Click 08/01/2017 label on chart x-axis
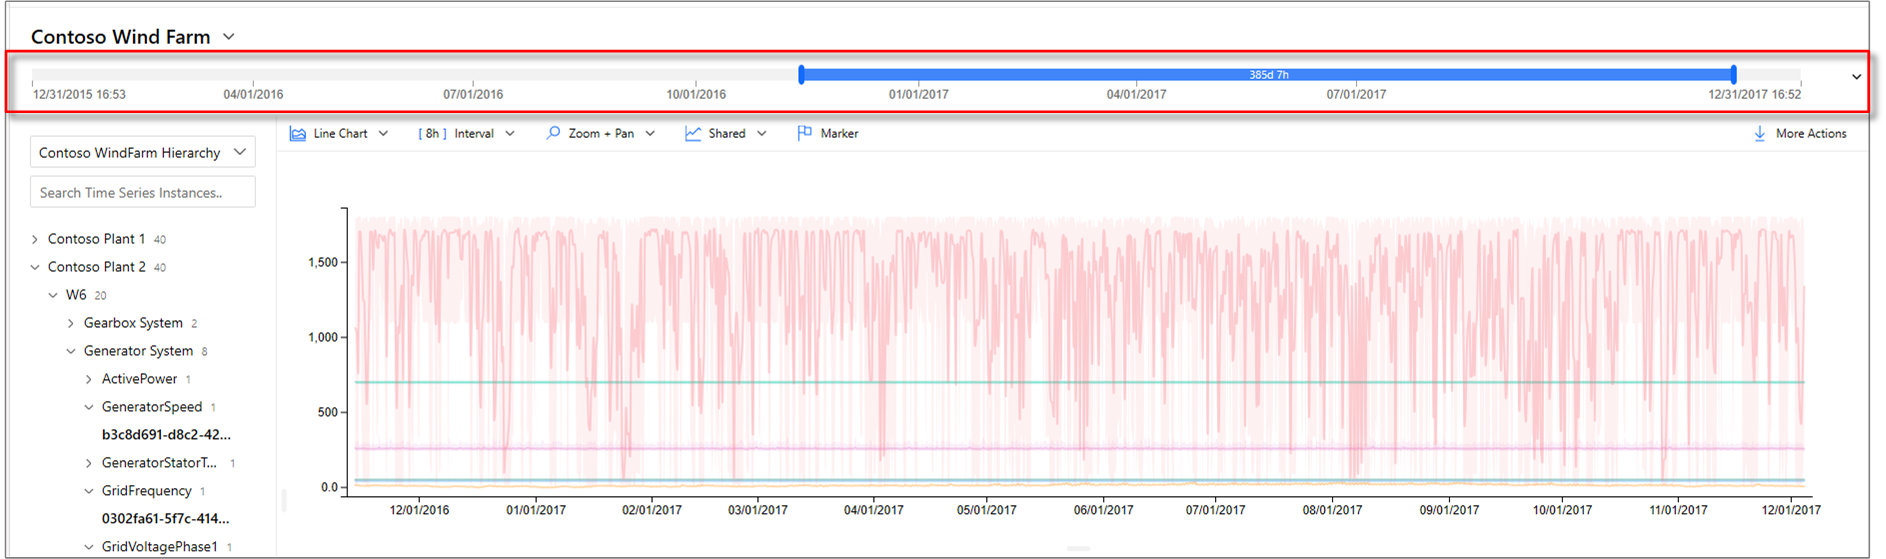The width and height of the screenshot is (1886, 559). pyautogui.click(x=1332, y=510)
